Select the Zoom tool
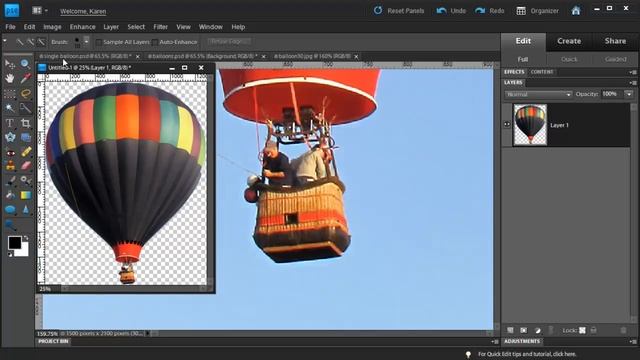 pos(25,64)
